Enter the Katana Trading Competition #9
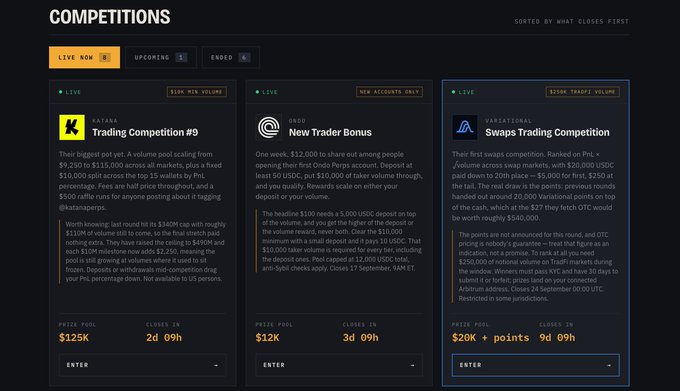Viewport: 680px width, 391px height. pyautogui.click(x=143, y=365)
